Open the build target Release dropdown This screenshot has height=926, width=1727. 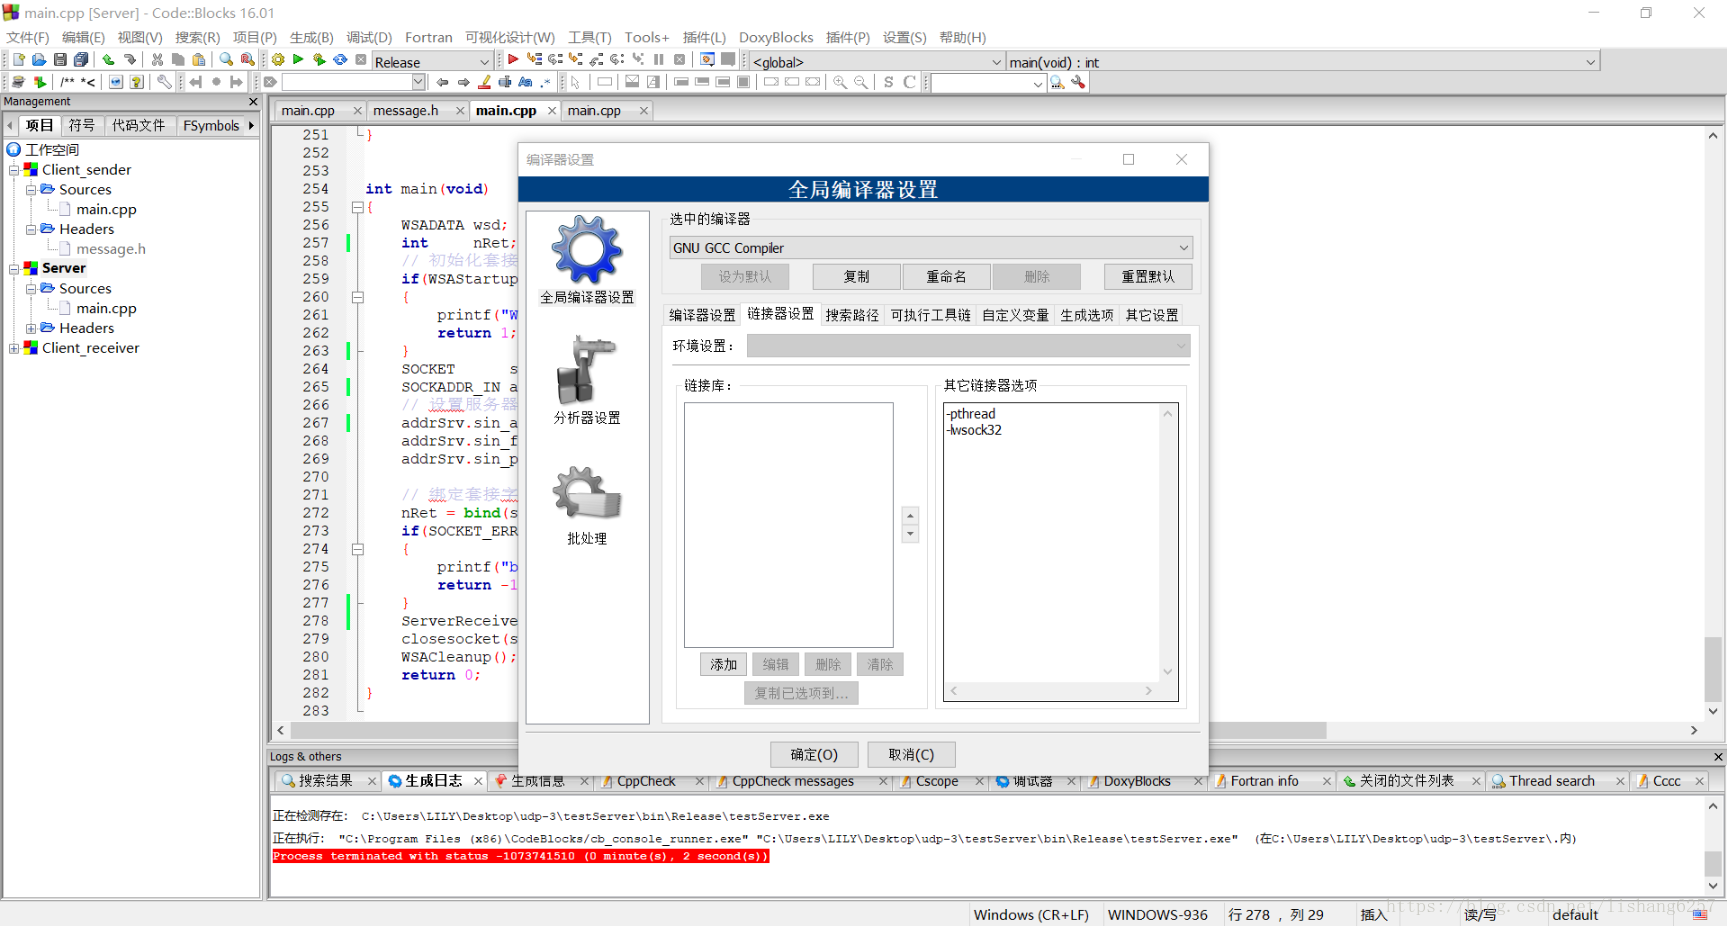pyautogui.click(x=432, y=62)
